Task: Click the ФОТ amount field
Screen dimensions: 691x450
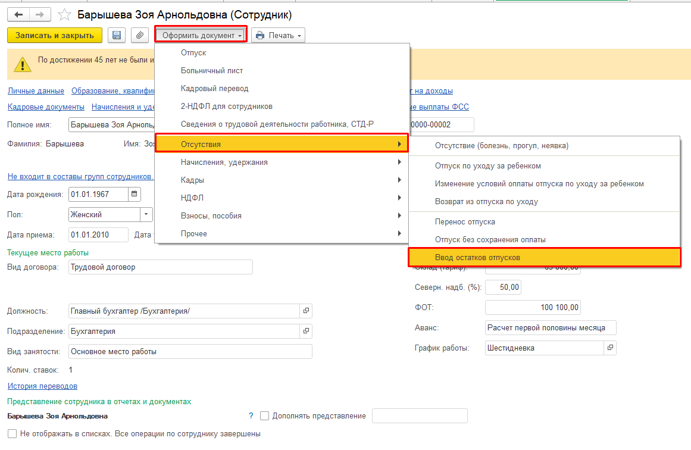Action: pyautogui.click(x=533, y=307)
